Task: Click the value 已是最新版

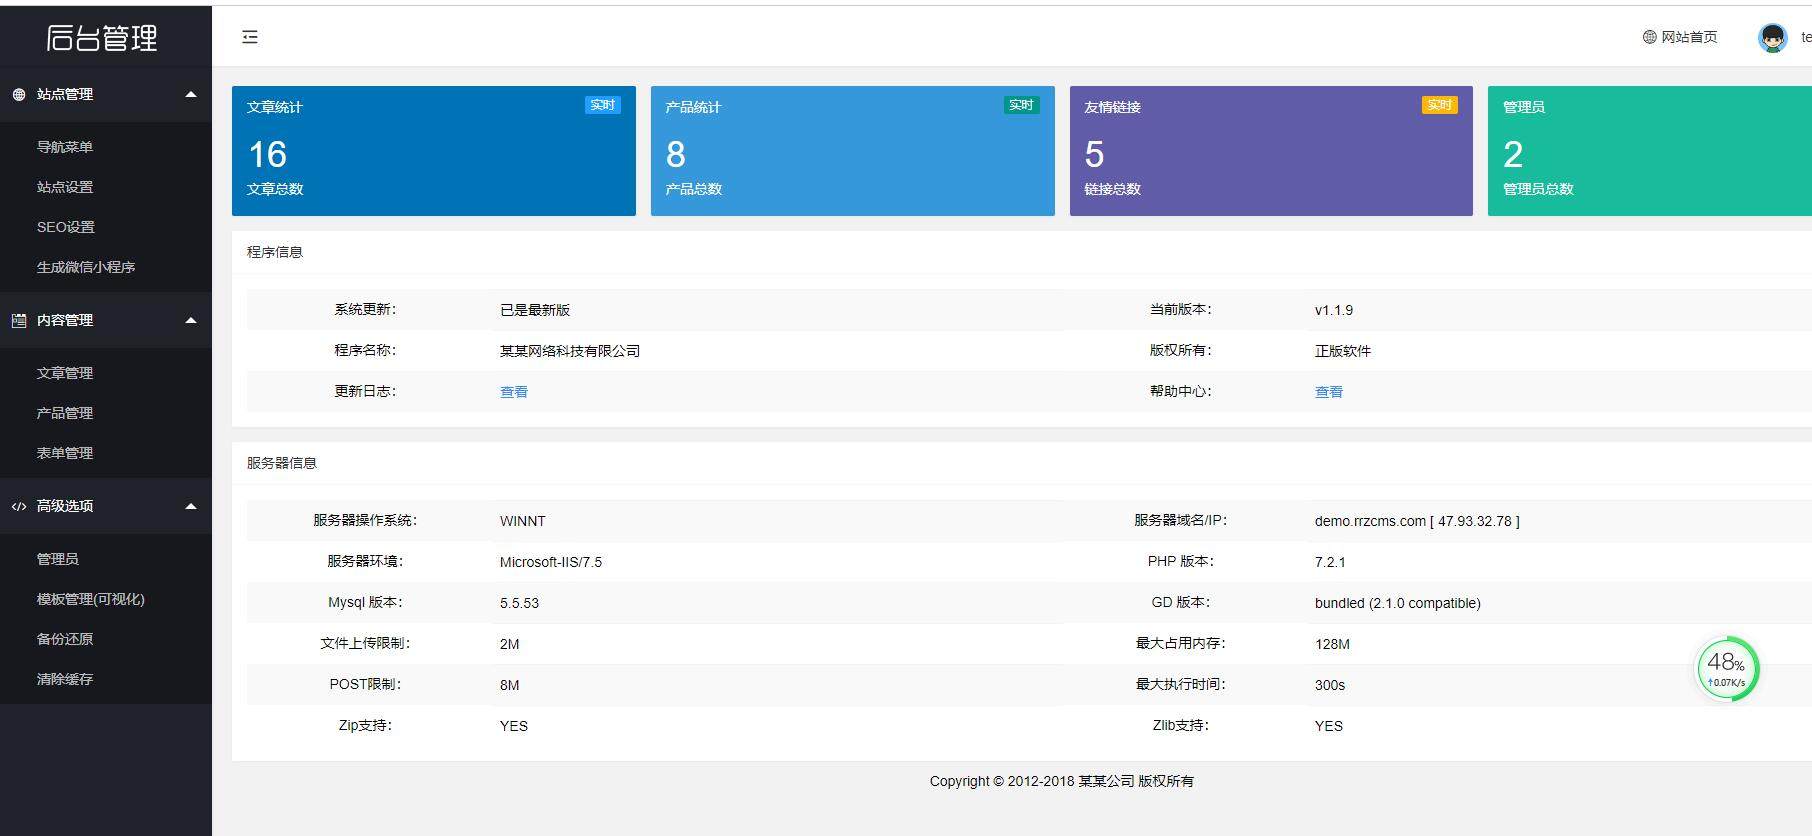Action: [535, 310]
